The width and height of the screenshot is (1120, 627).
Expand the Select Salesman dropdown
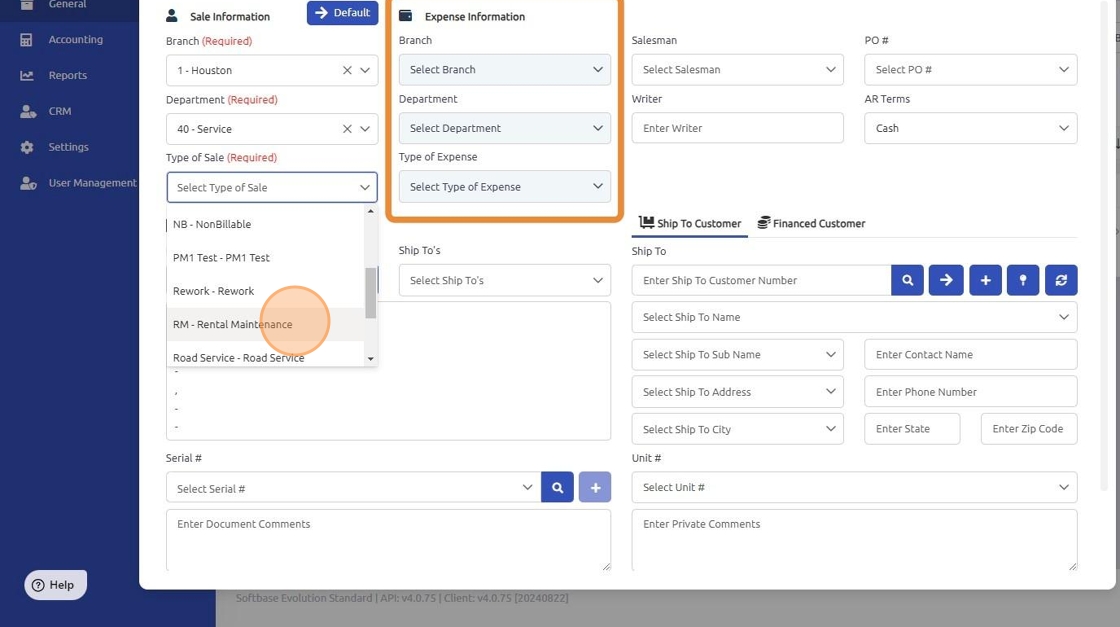click(x=737, y=70)
